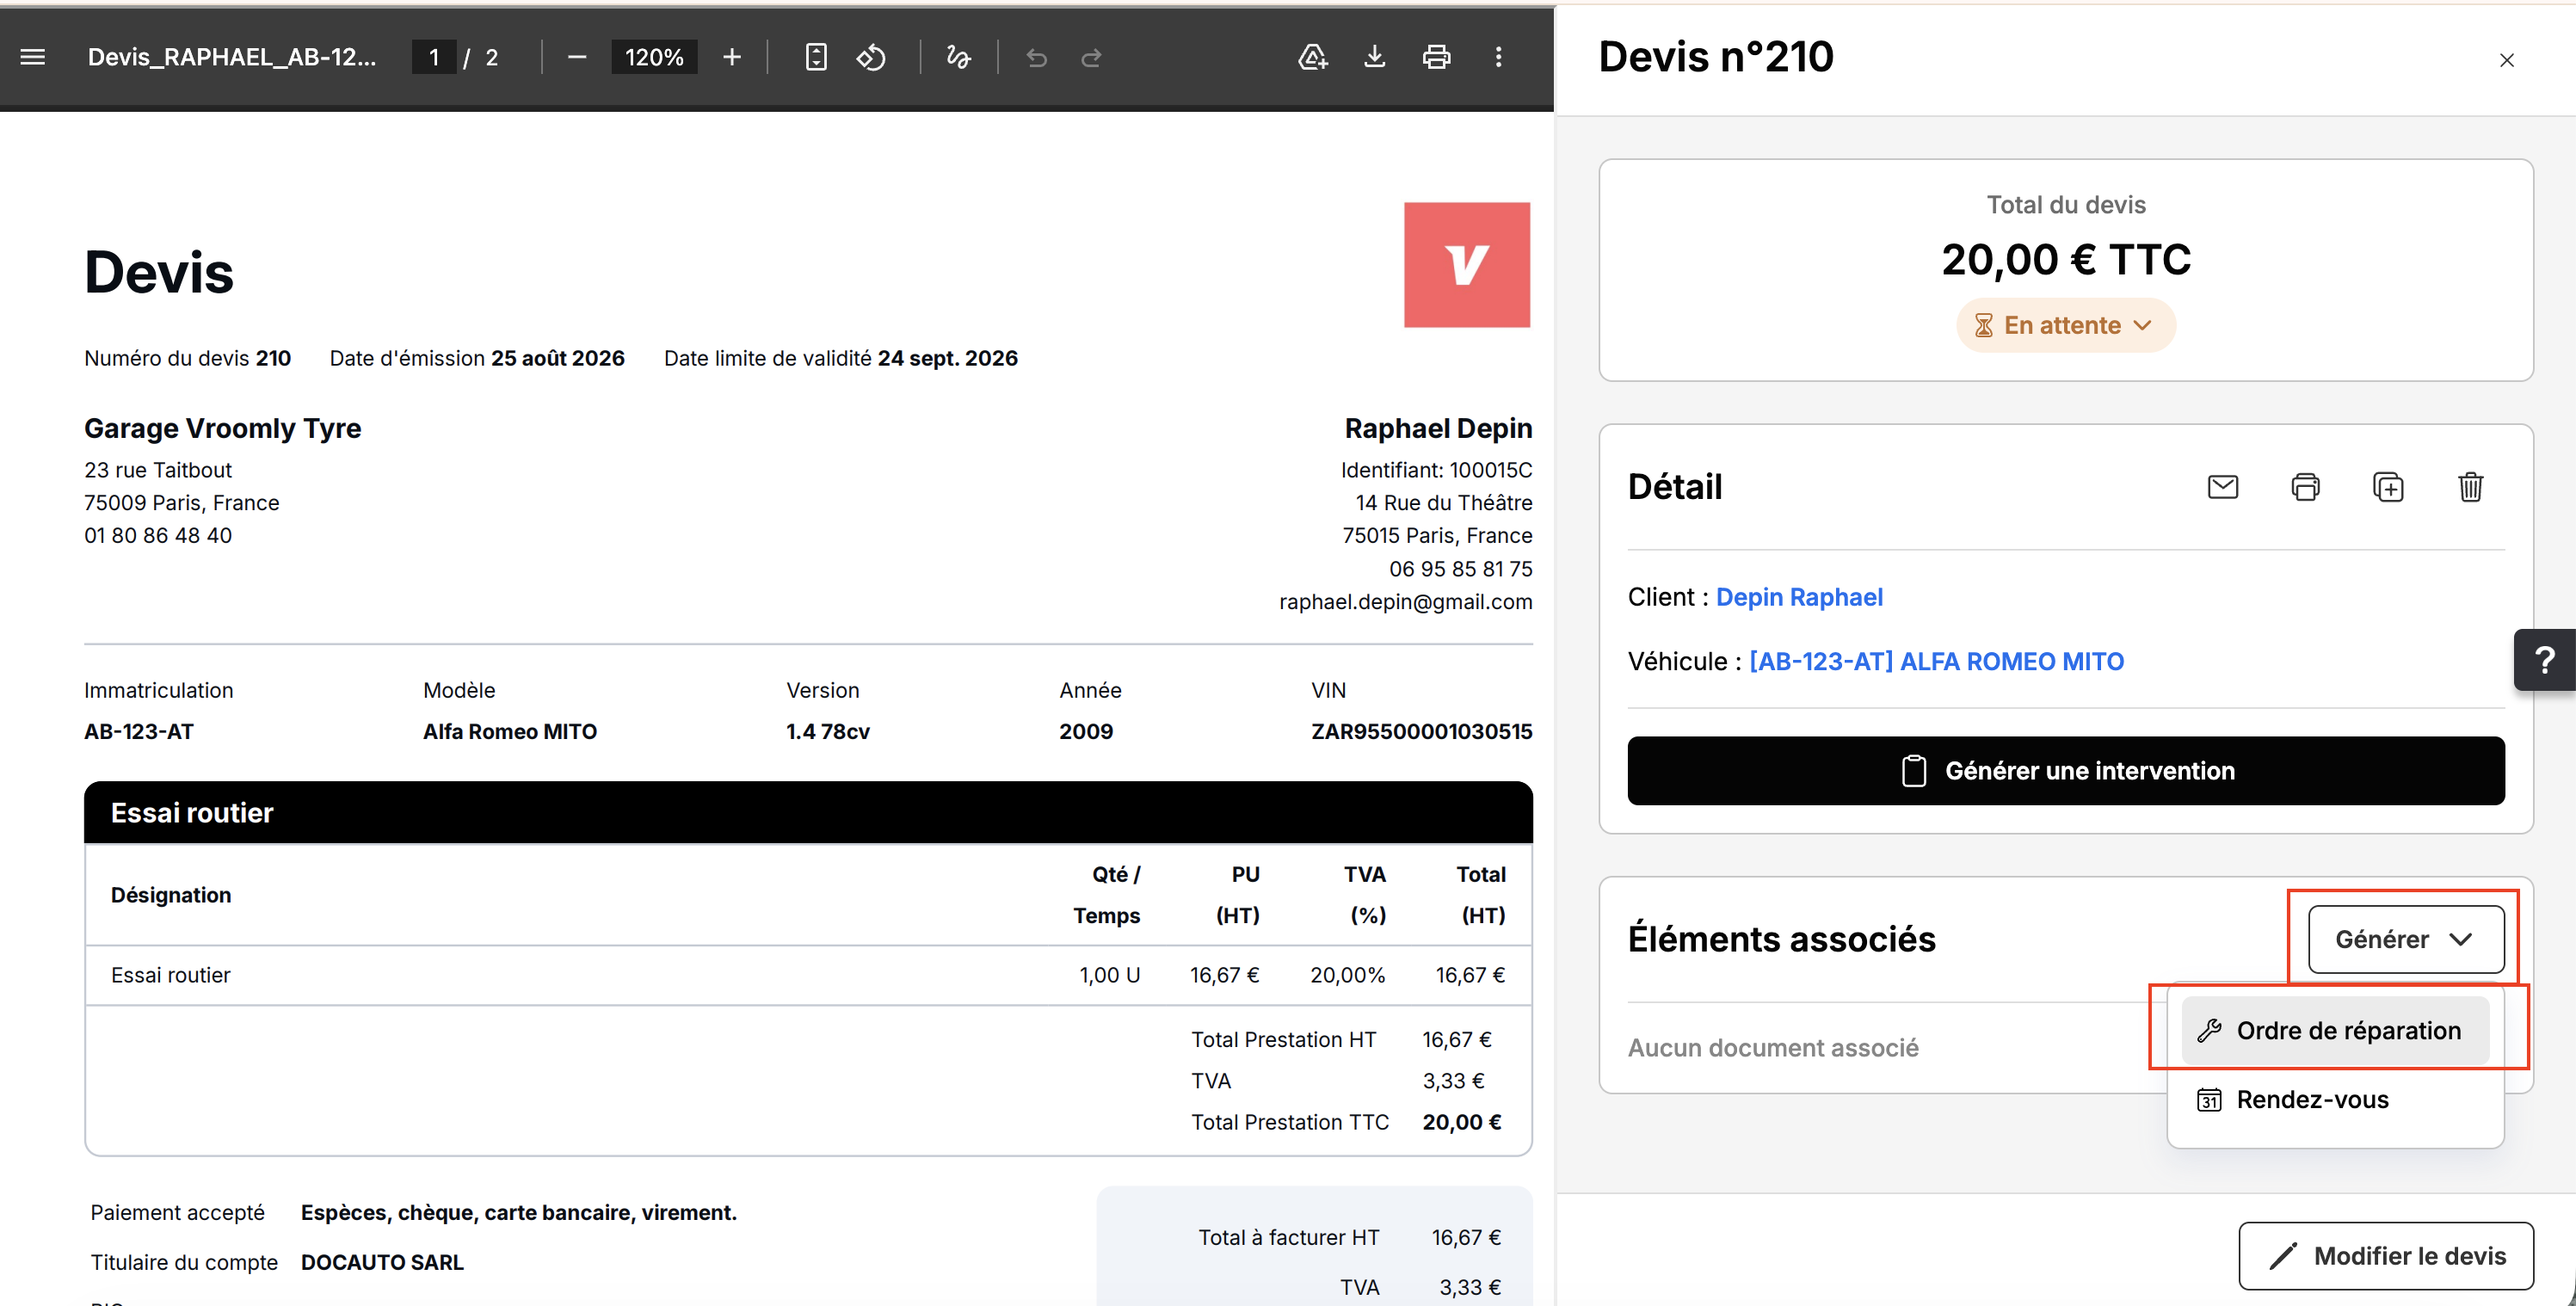Click Générer une intervention button
2576x1306 pixels.
[2066, 771]
